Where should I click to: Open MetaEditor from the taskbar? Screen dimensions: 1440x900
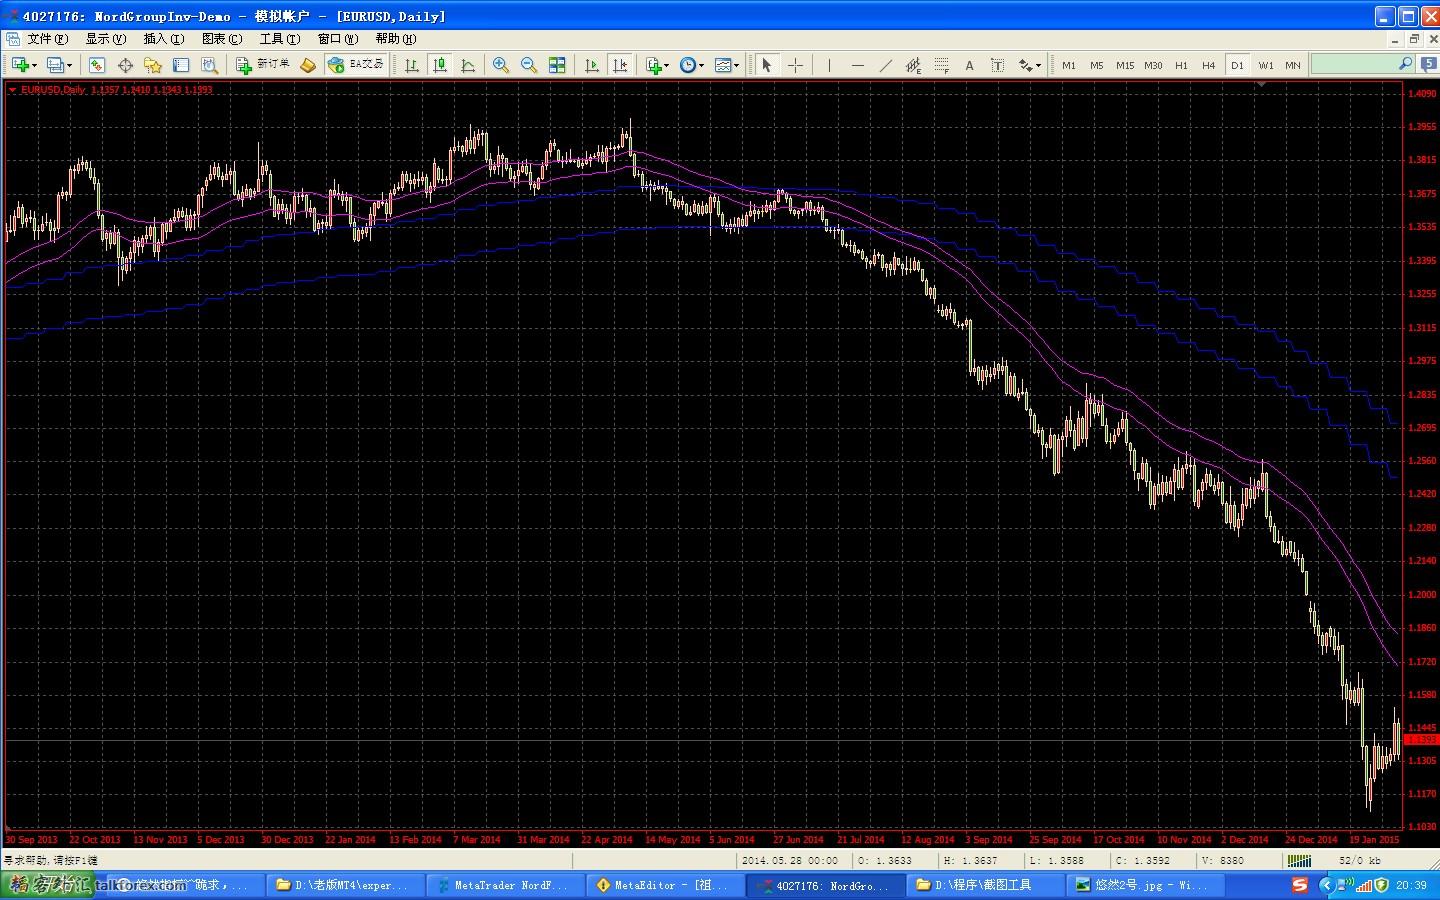click(x=665, y=885)
